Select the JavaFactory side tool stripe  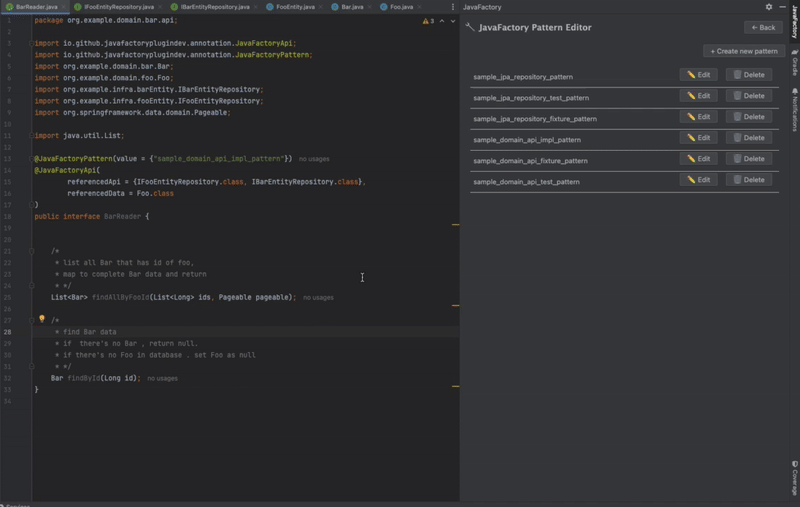click(x=795, y=21)
